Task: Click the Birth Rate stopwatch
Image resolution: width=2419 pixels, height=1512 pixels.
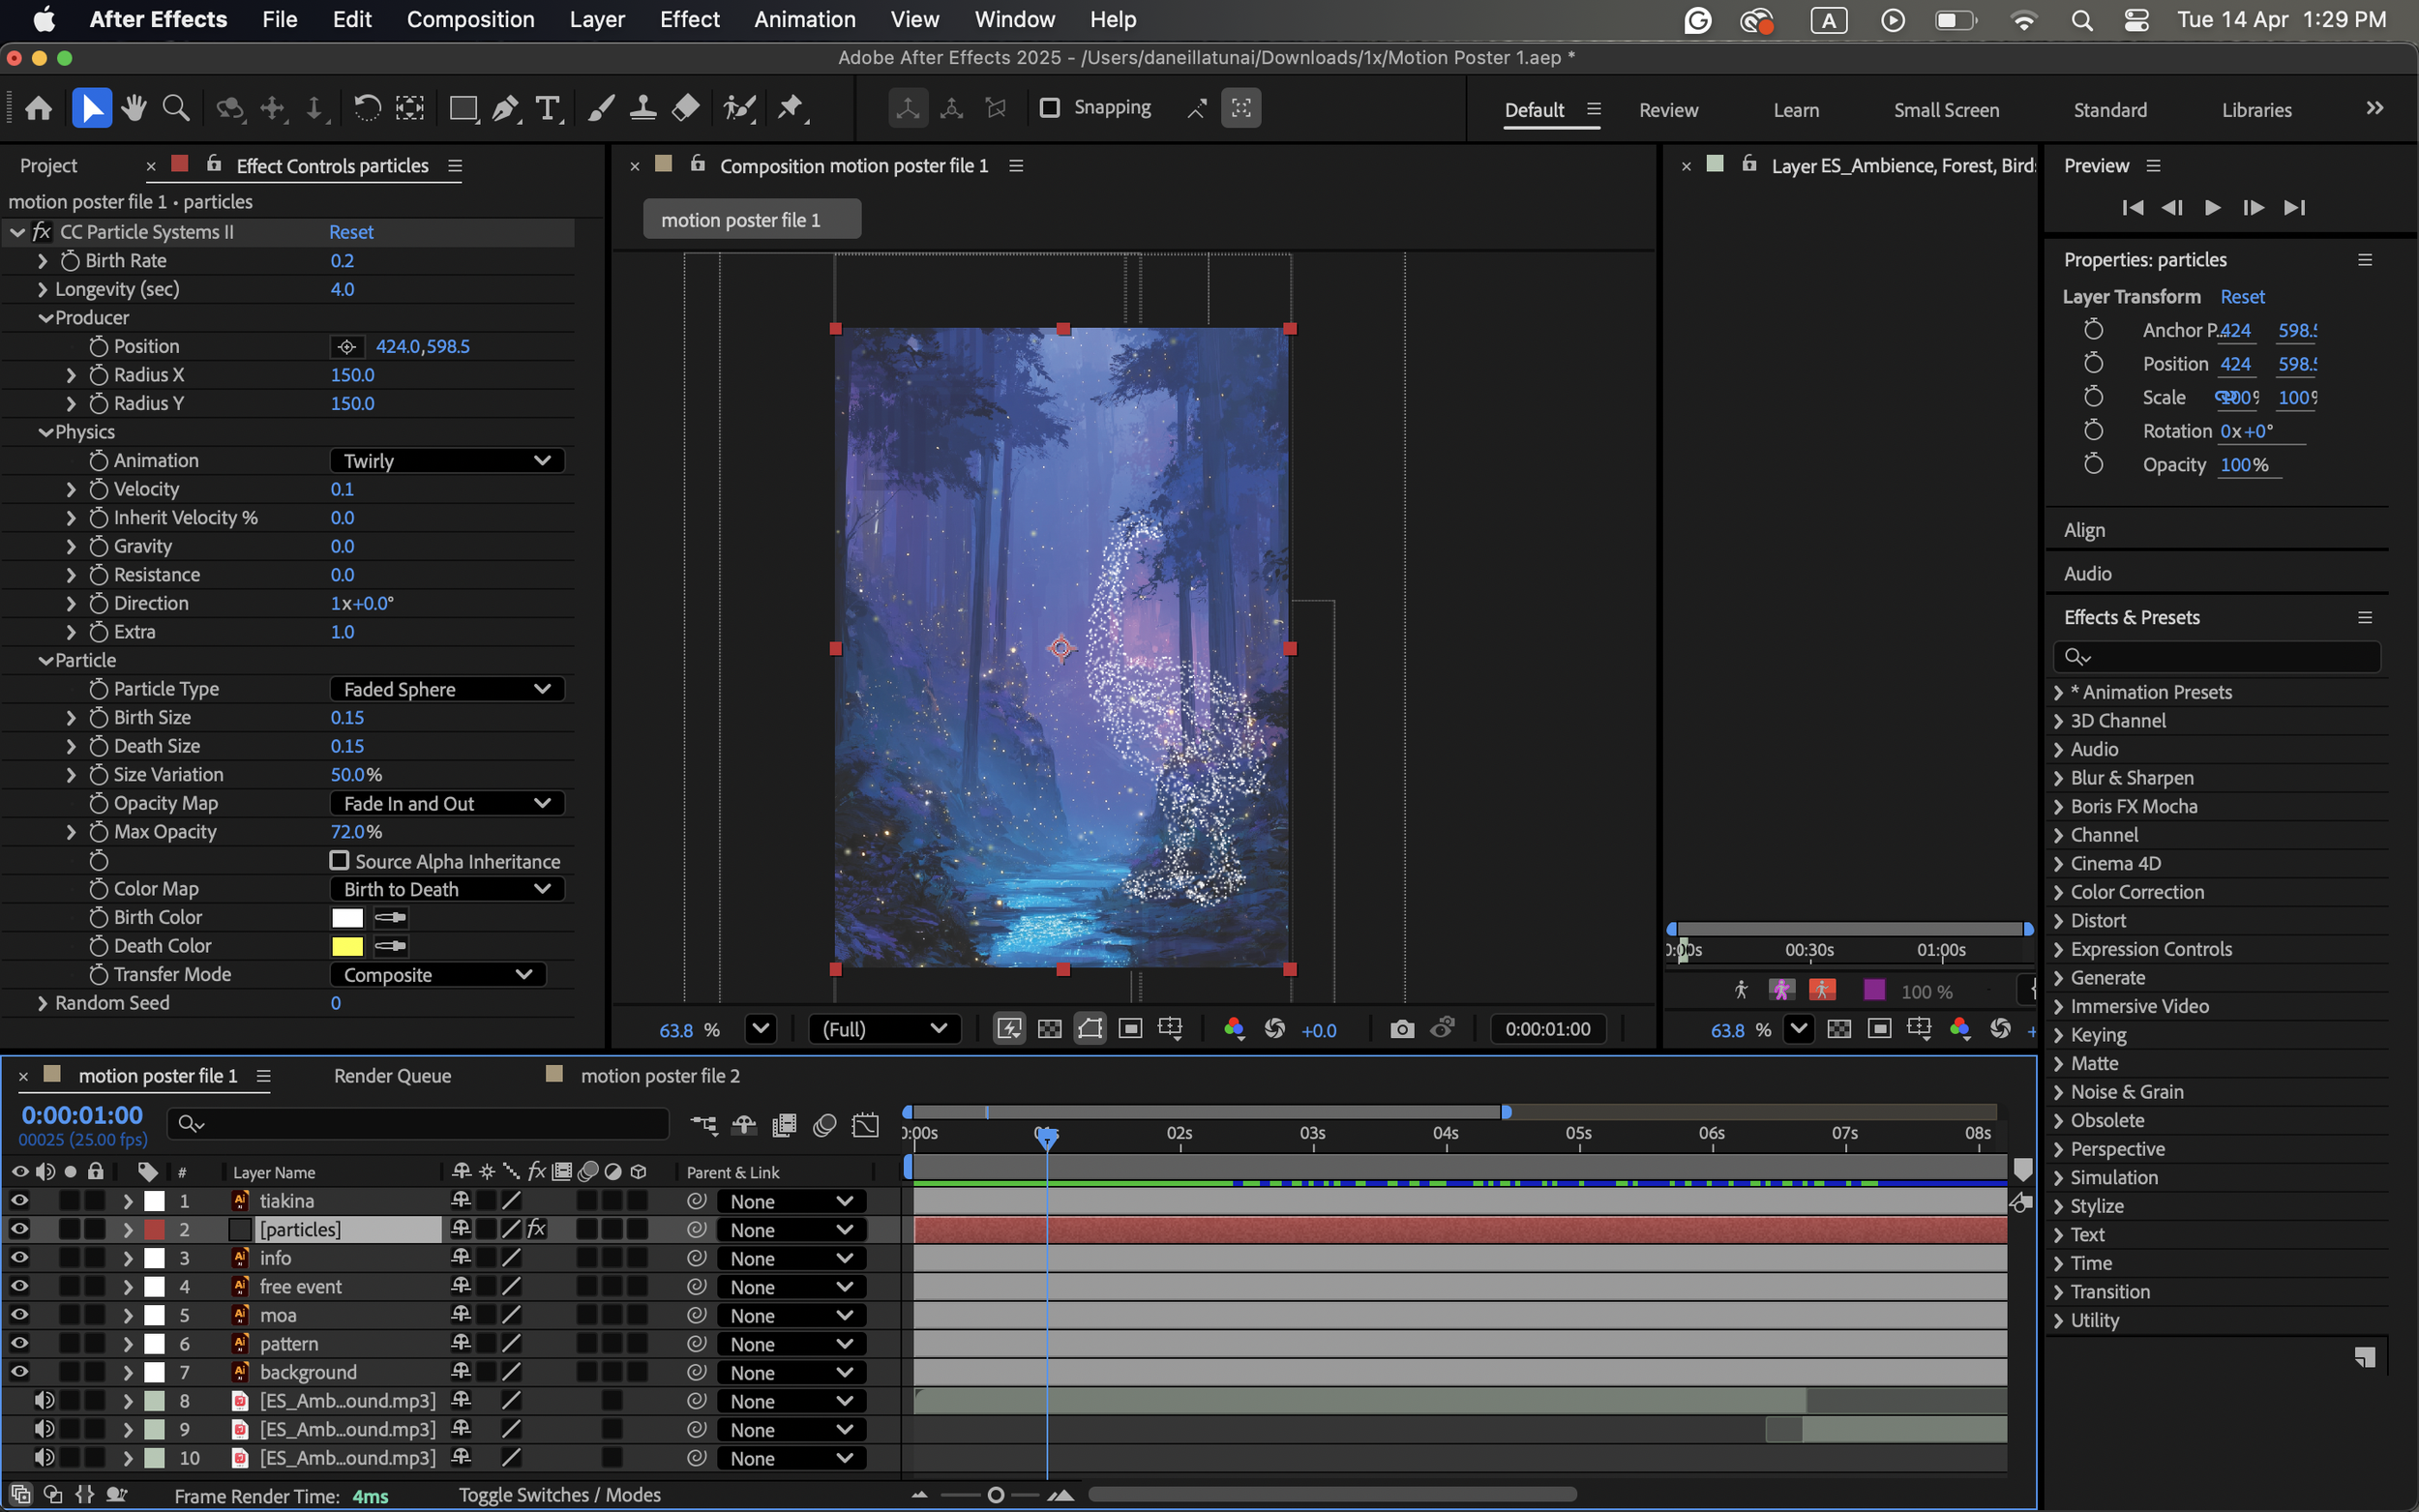Action: (70, 261)
